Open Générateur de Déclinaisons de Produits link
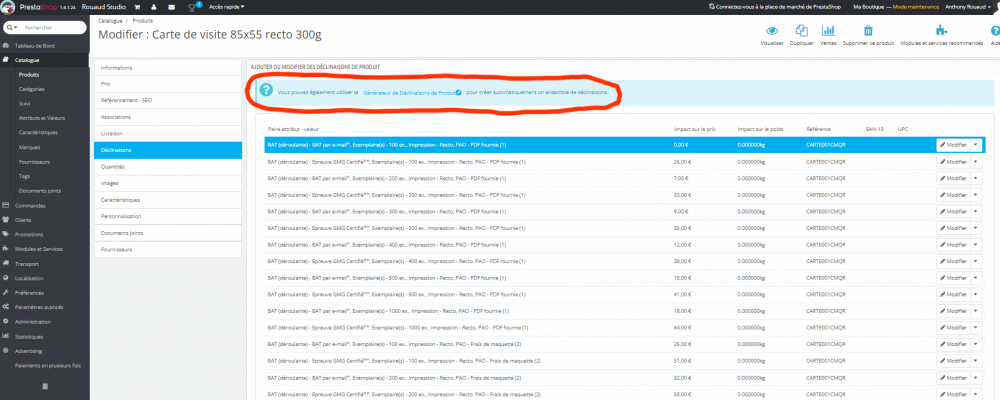This screenshot has width=1000, height=400. 412,93
